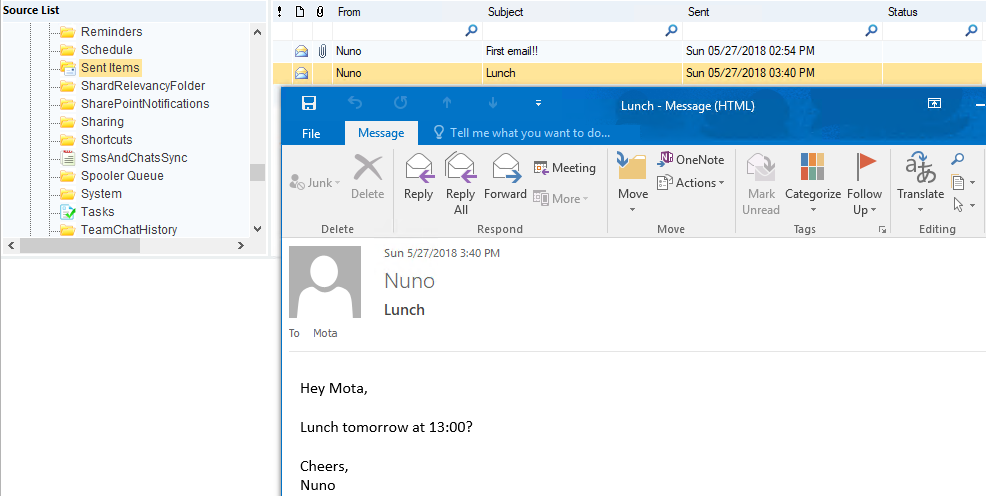This screenshot has width=986, height=496.
Task: Forward the Lunch message
Action: click(x=505, y=177)
